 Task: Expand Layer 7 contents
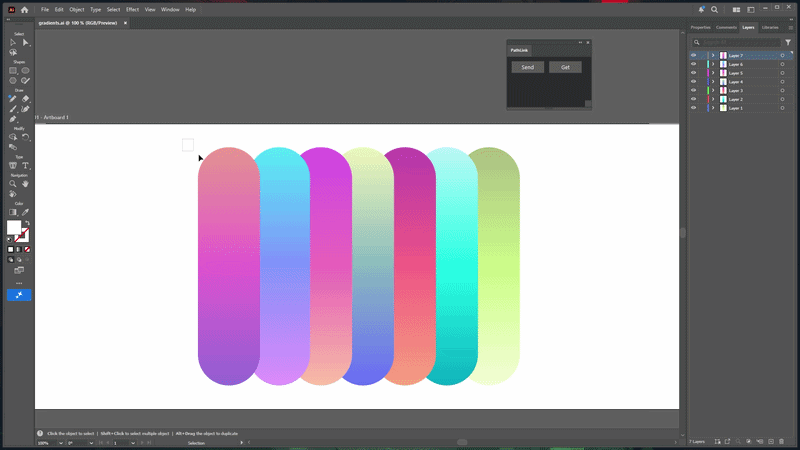point(713,56)
